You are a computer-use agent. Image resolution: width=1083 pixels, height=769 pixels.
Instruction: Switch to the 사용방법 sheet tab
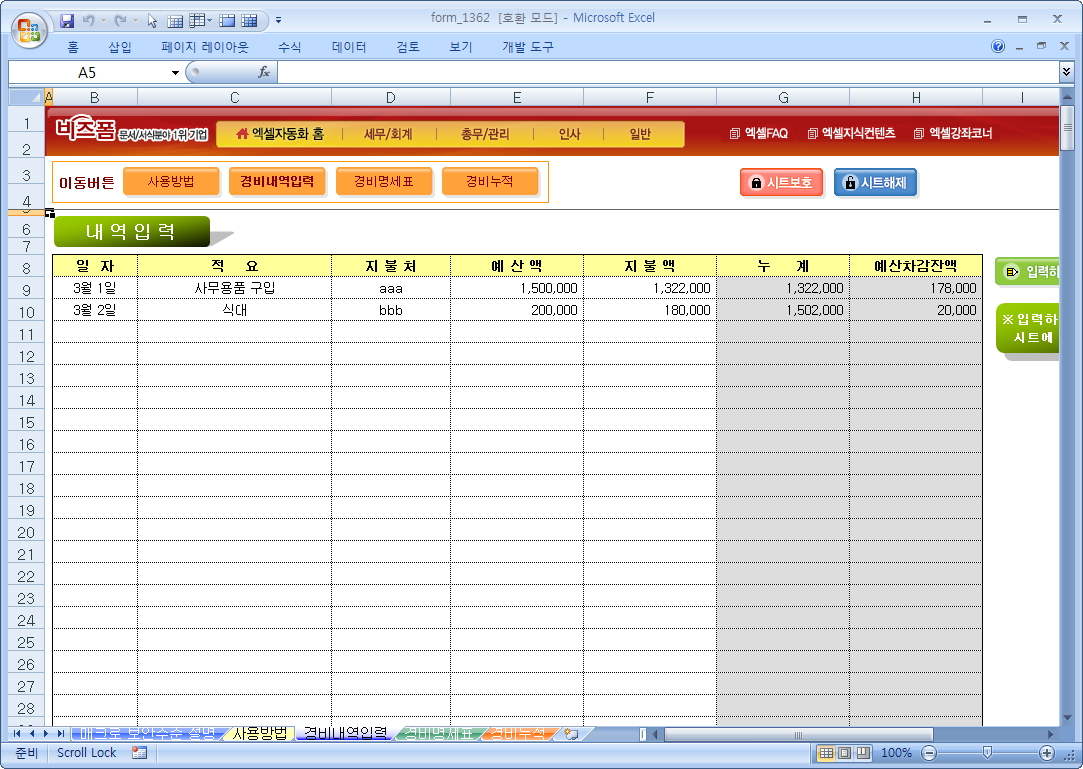click(x=259, y=733)
